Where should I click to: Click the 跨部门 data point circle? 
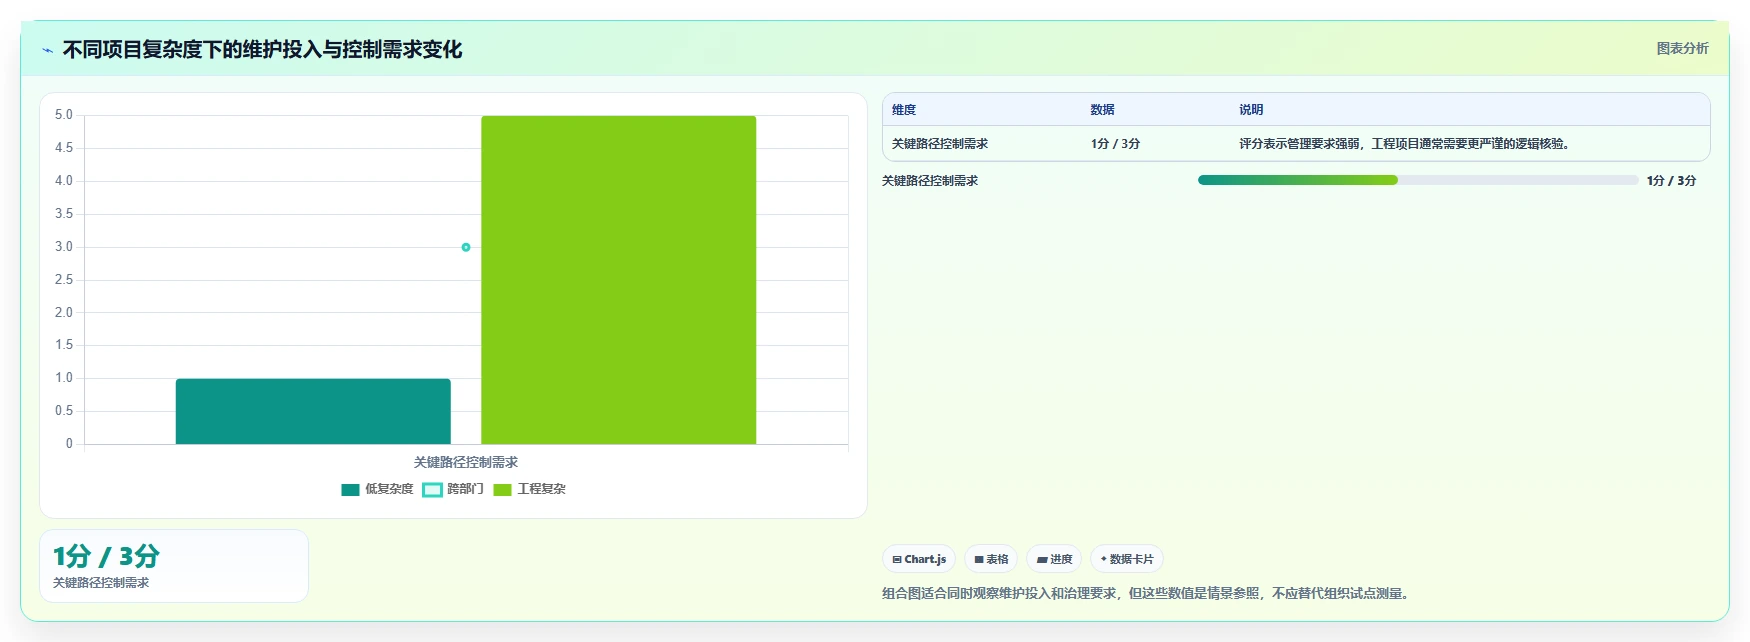(x=466, y=247)
